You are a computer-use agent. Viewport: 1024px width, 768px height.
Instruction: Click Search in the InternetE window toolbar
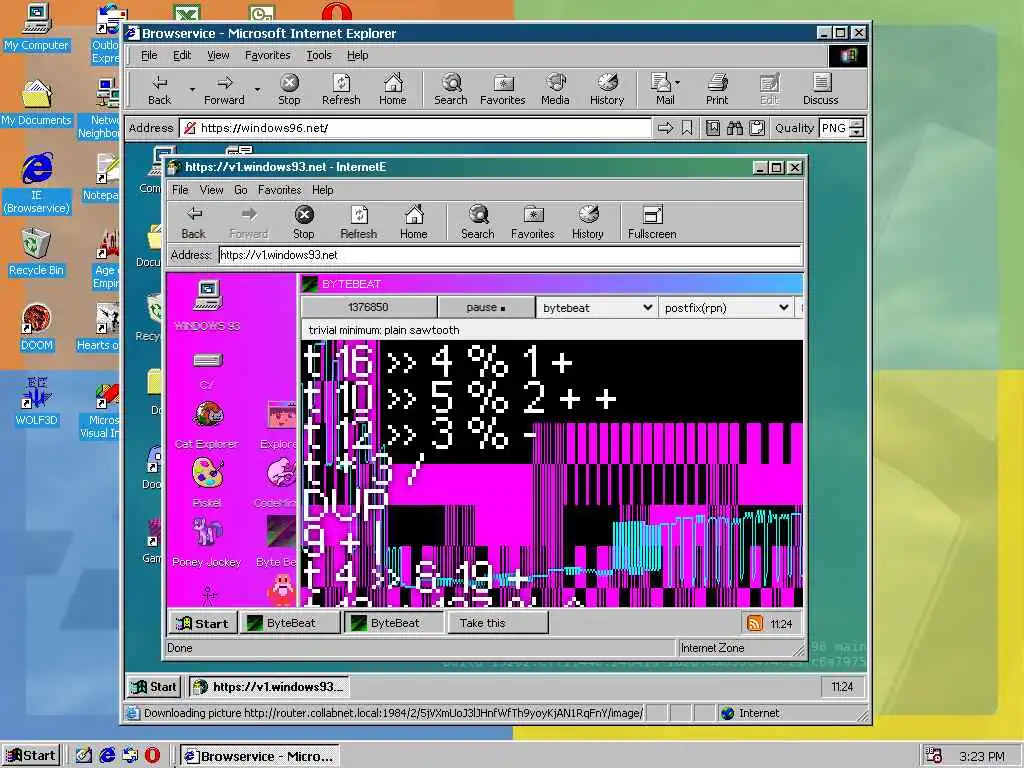[477, 223]
